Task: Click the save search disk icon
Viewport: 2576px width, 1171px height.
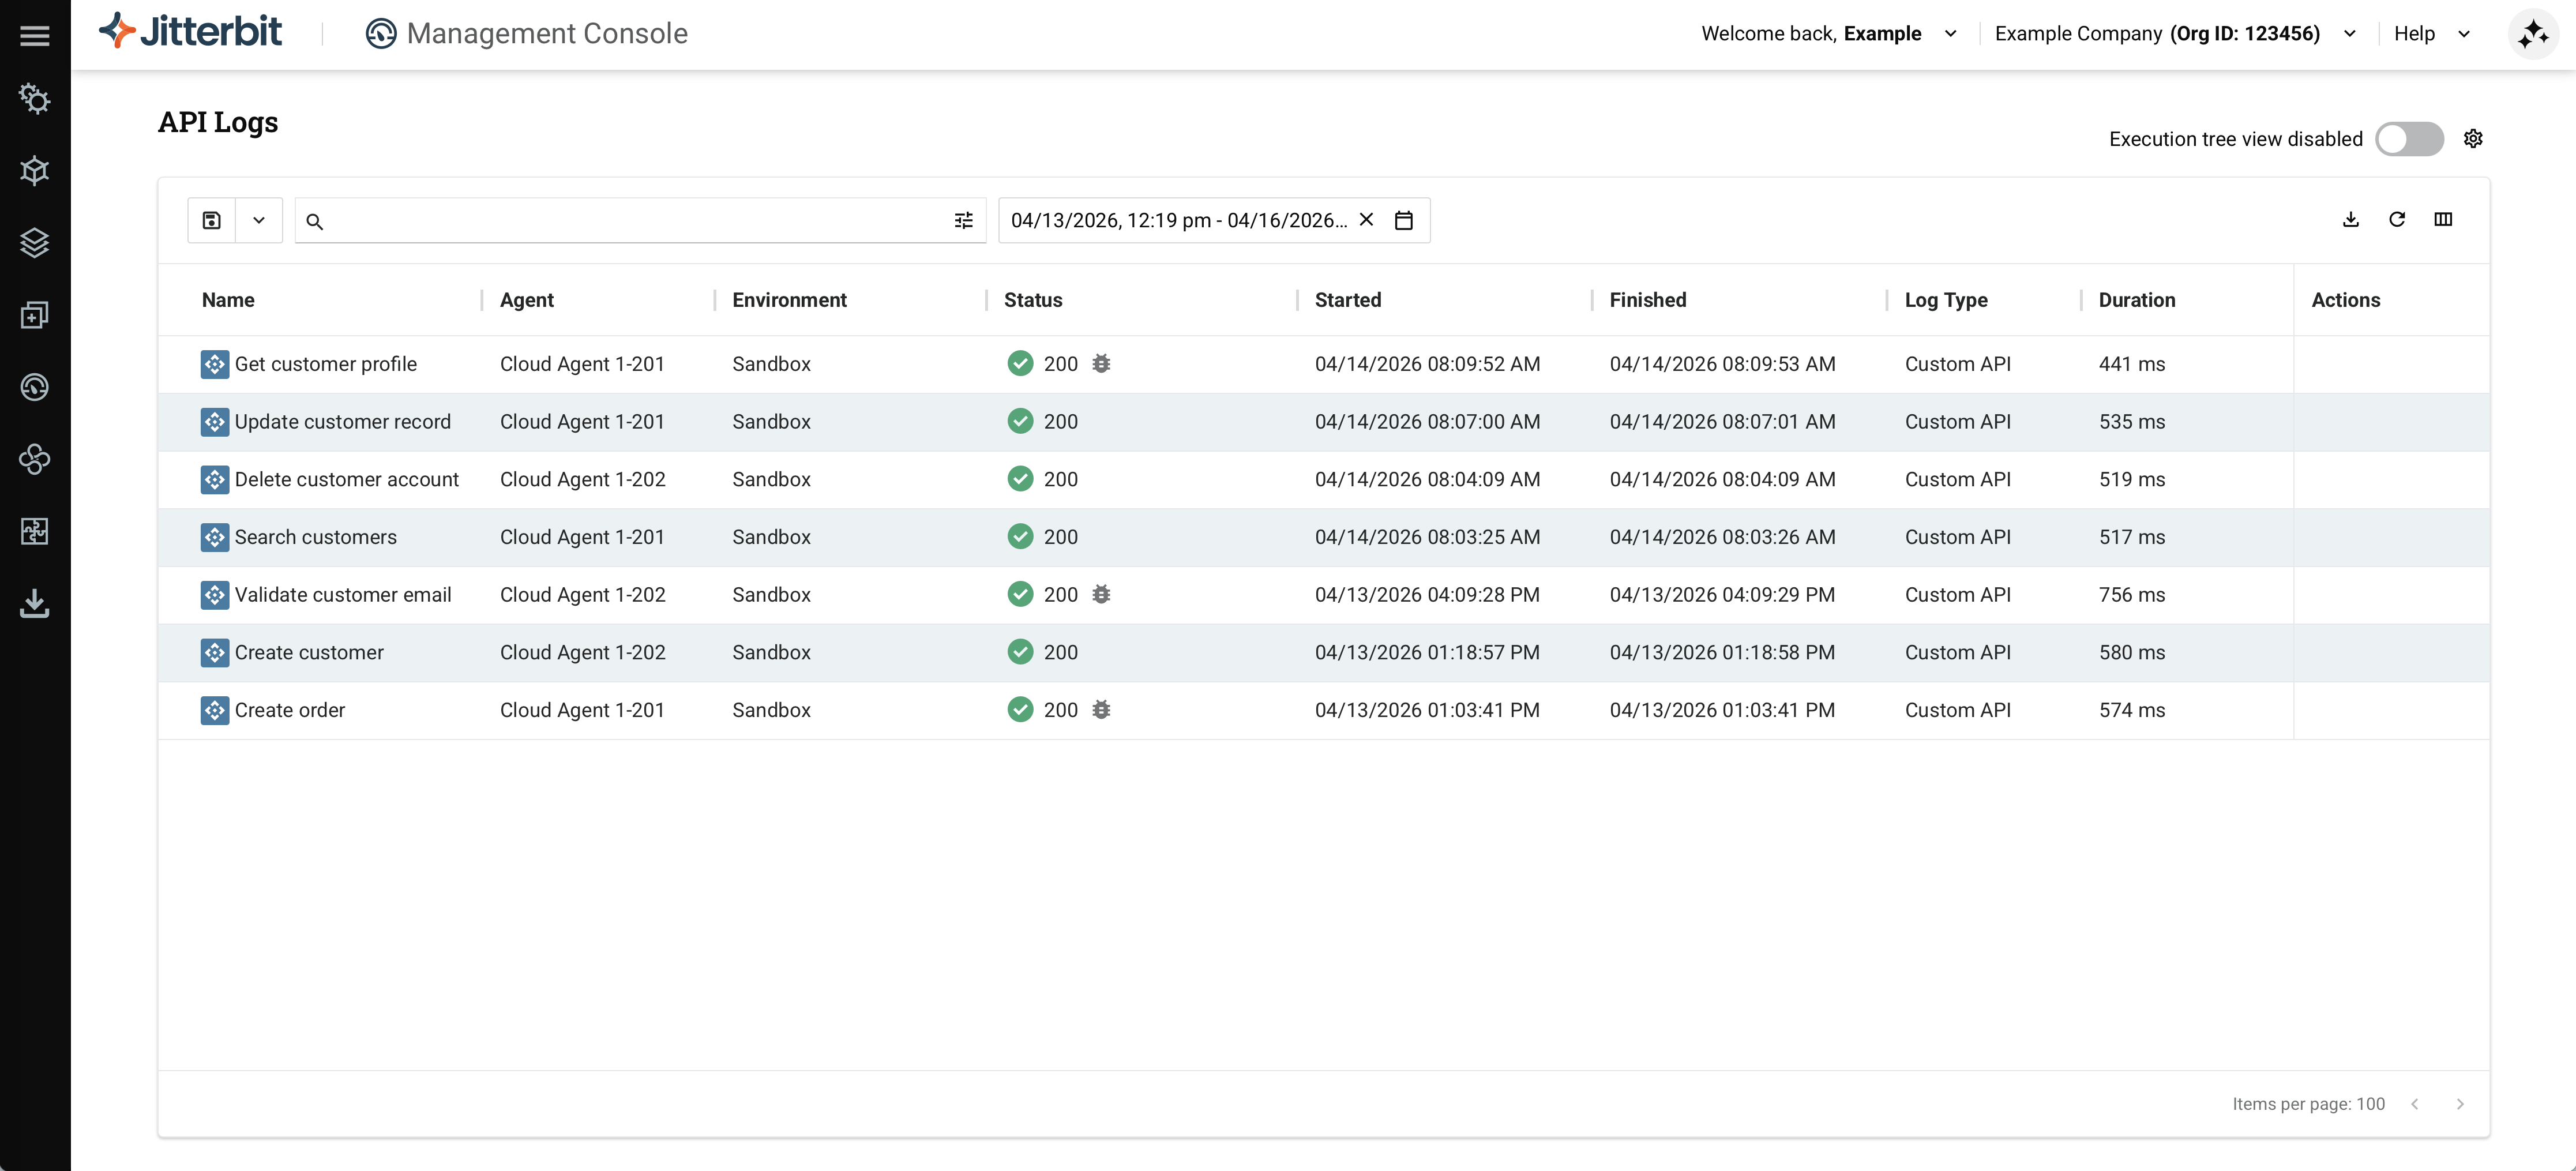Action: (211, 220)
